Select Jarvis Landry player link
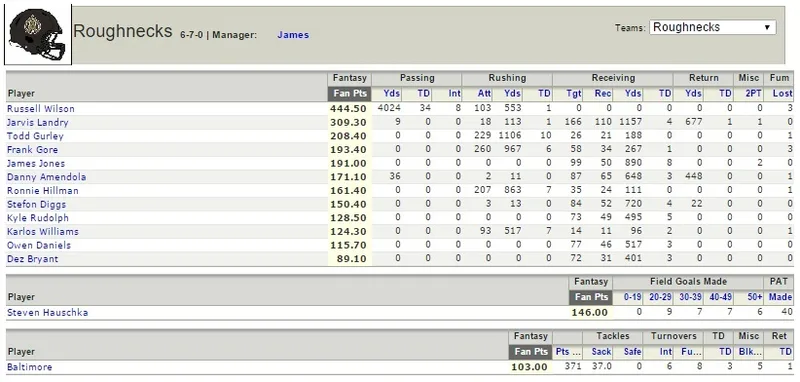The width and height of the screenshot is (800, 382). tap(38, 122)
